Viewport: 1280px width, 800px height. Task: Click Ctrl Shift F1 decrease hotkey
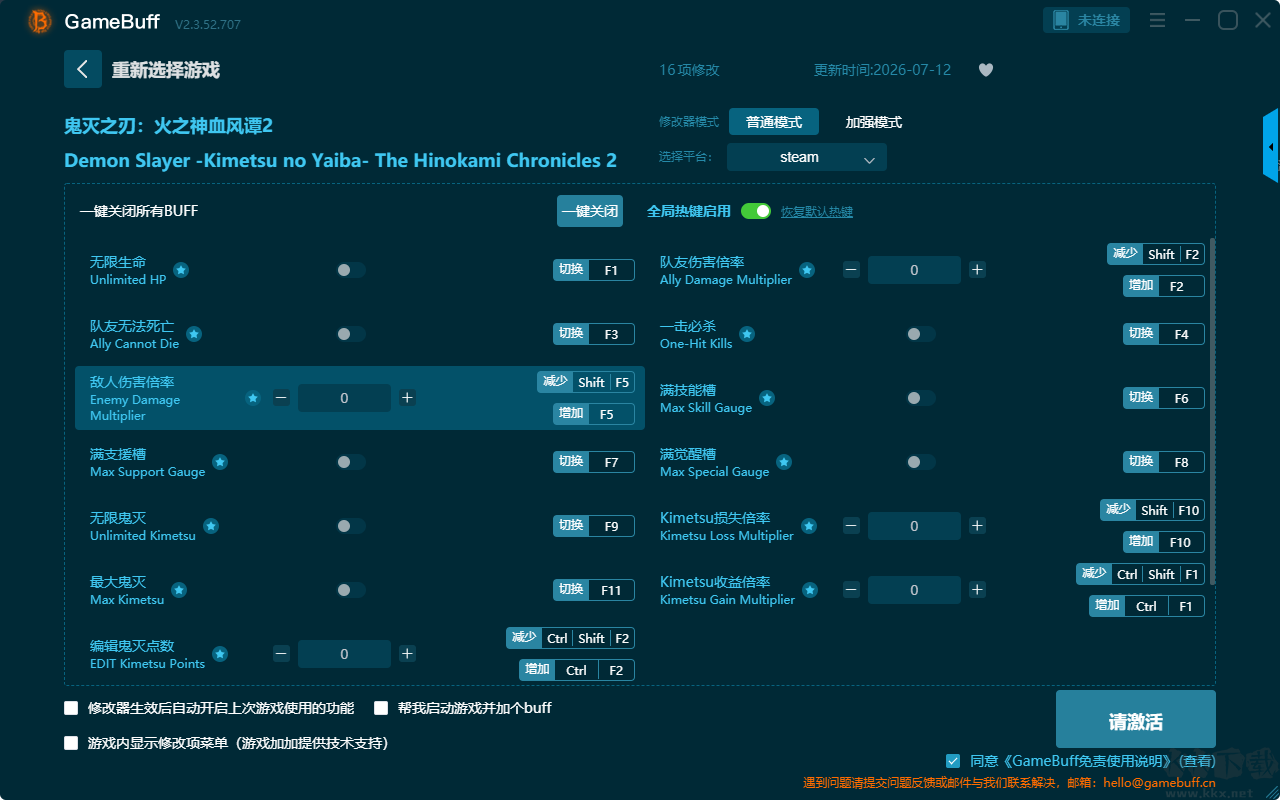pos(1141,574)
